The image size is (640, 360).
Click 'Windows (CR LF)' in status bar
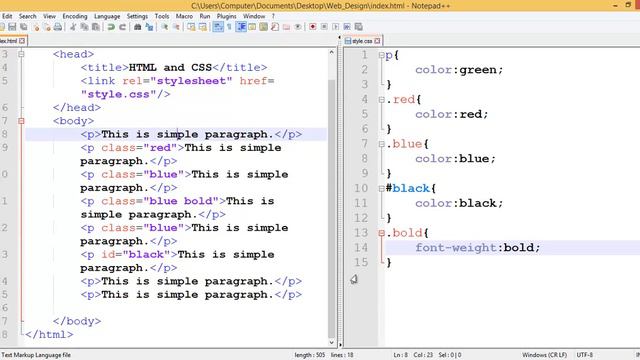[x=544, y=355]
